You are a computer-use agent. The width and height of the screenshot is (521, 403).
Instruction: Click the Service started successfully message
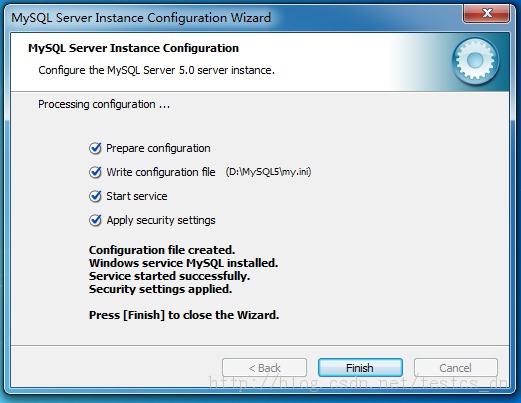(x=169, y=276)
